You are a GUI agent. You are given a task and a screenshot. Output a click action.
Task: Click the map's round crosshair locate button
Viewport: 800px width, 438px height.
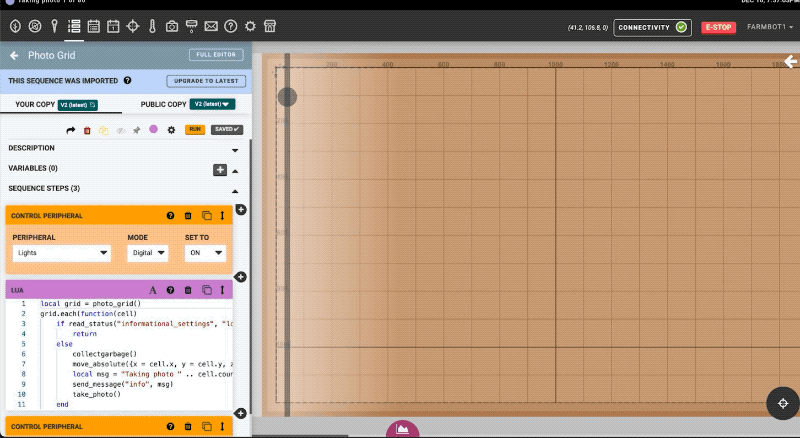click(783, 403)
